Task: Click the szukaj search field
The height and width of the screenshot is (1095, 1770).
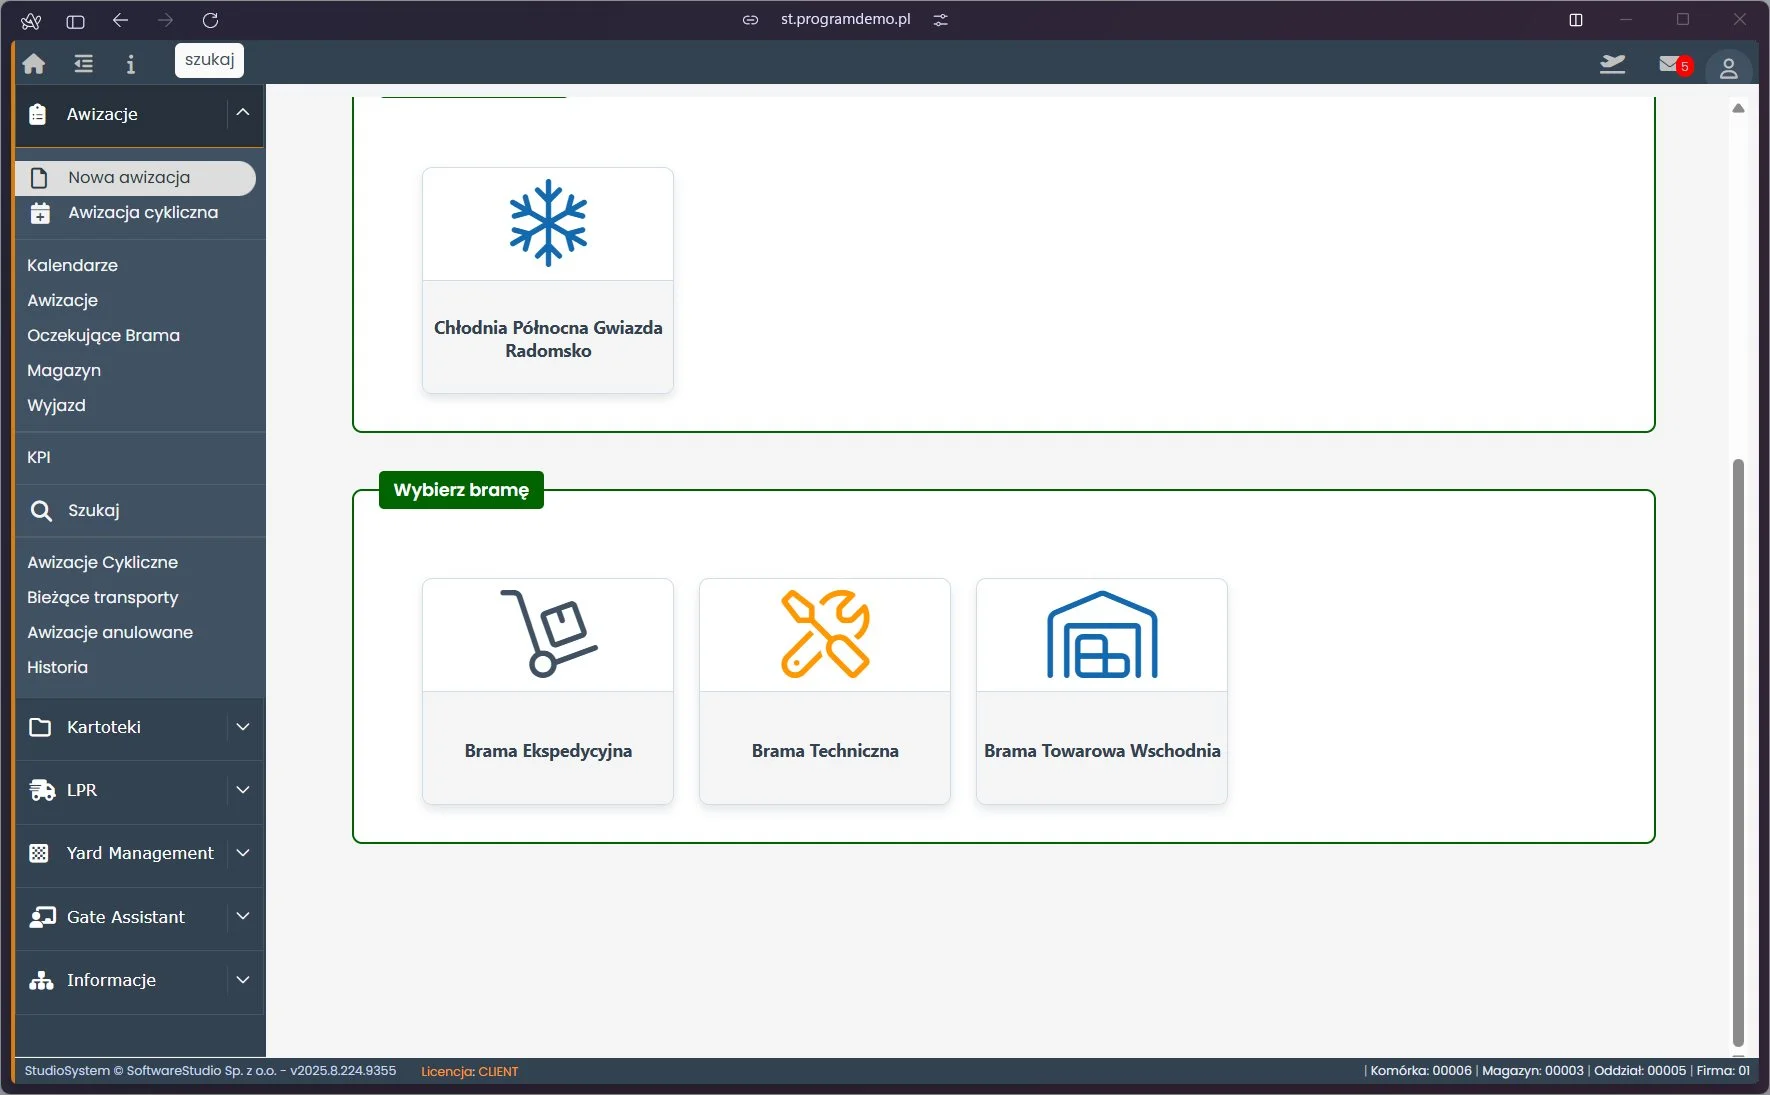Action: 209,60
